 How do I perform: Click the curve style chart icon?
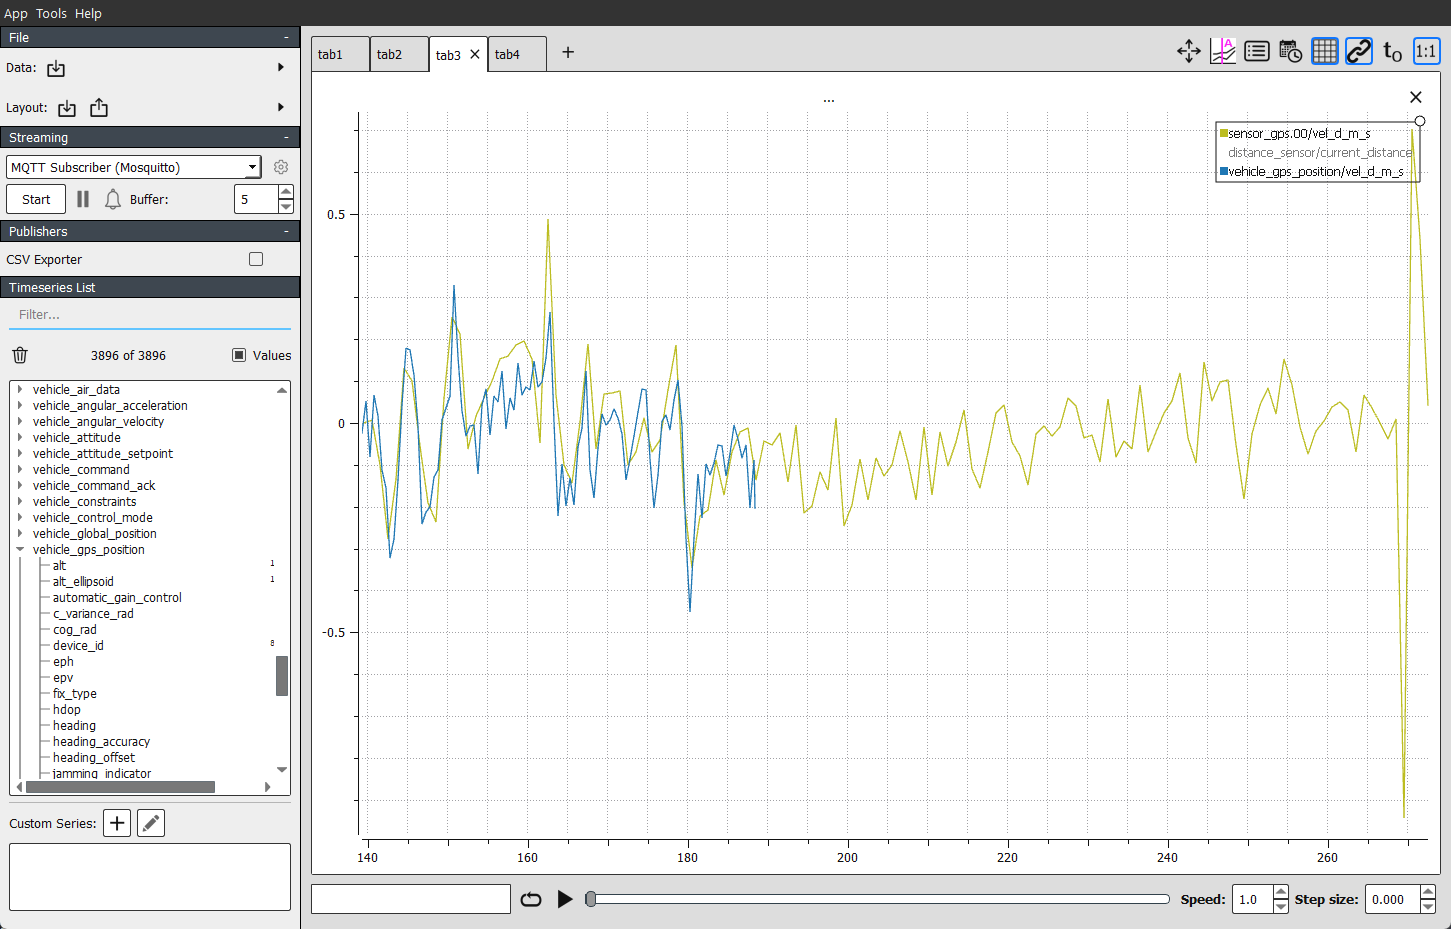pyautogui.click(x=1223, y=51)
